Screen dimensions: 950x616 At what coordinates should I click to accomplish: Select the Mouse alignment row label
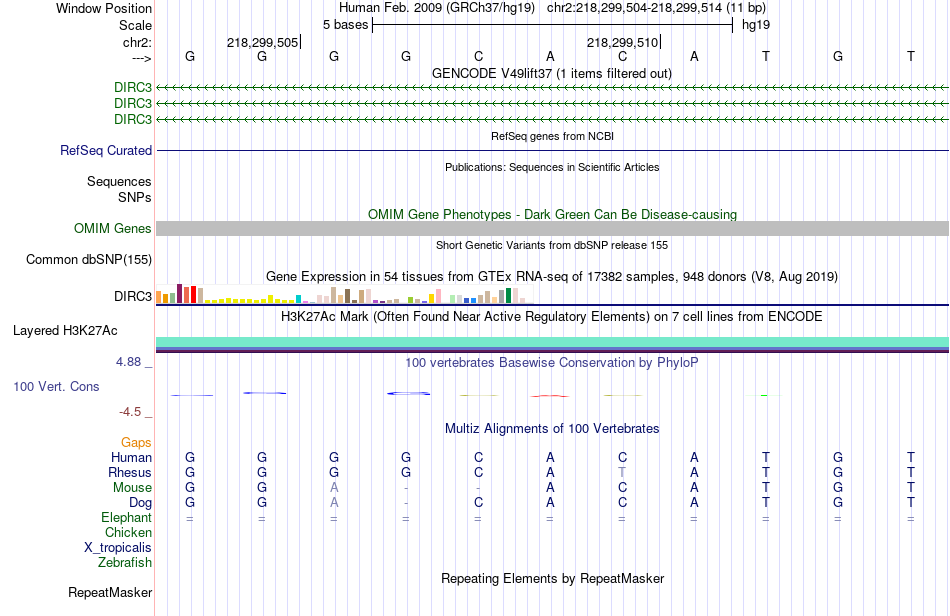[x=133, y=488]
